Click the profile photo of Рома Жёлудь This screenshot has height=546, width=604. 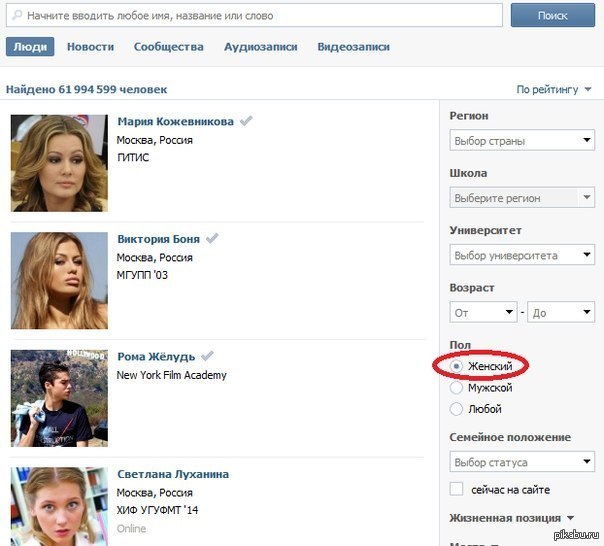coord(59,397)
